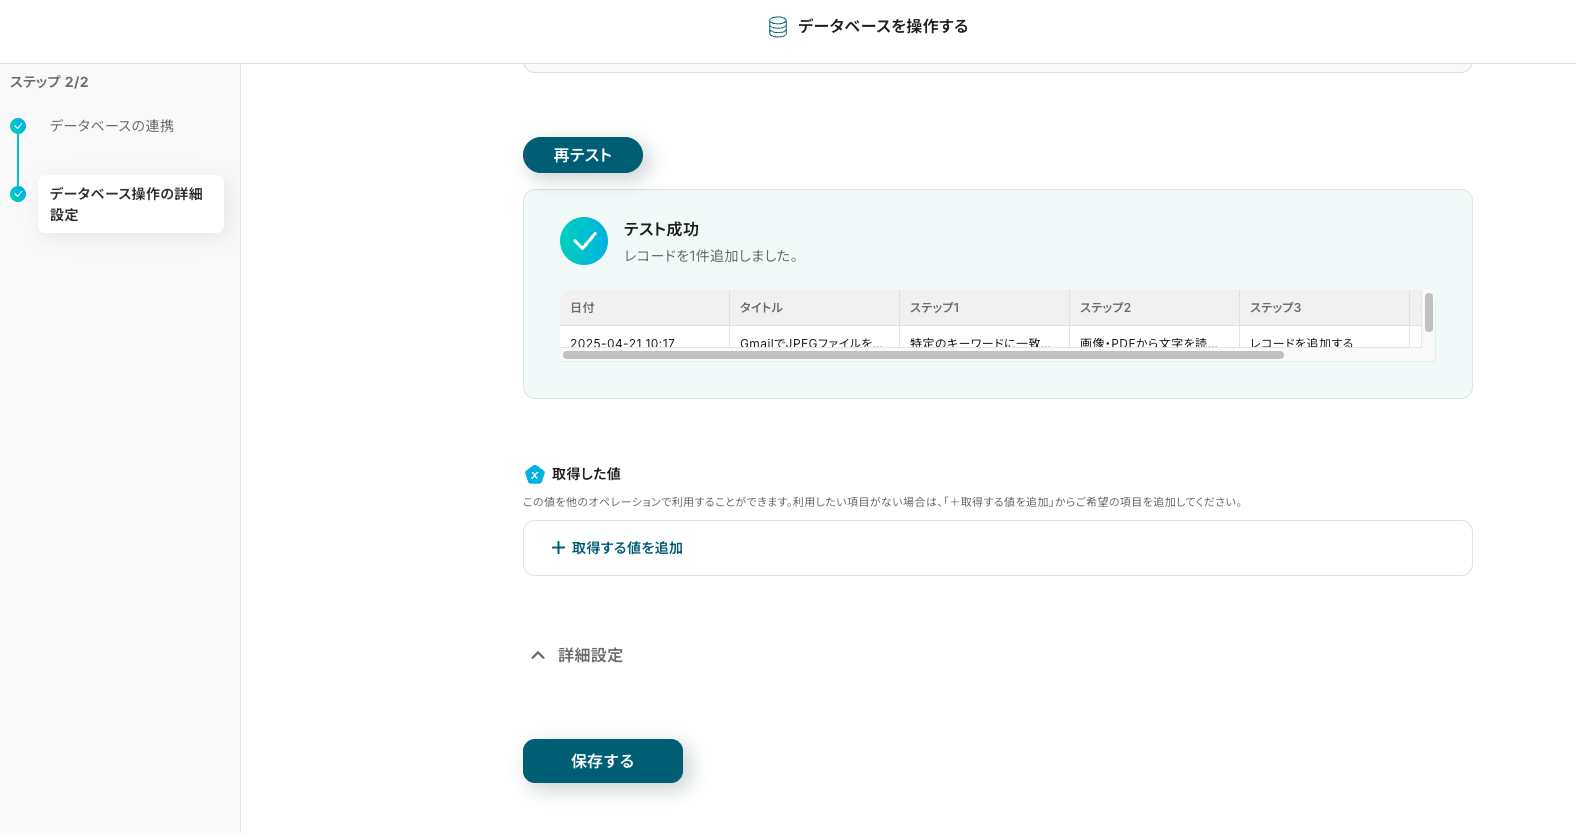This screenshot has height=833, width=1576.
Task: Collapse the 詳細設定 section using its chevron
Action: pyautogui.click(x=538, y=655)
